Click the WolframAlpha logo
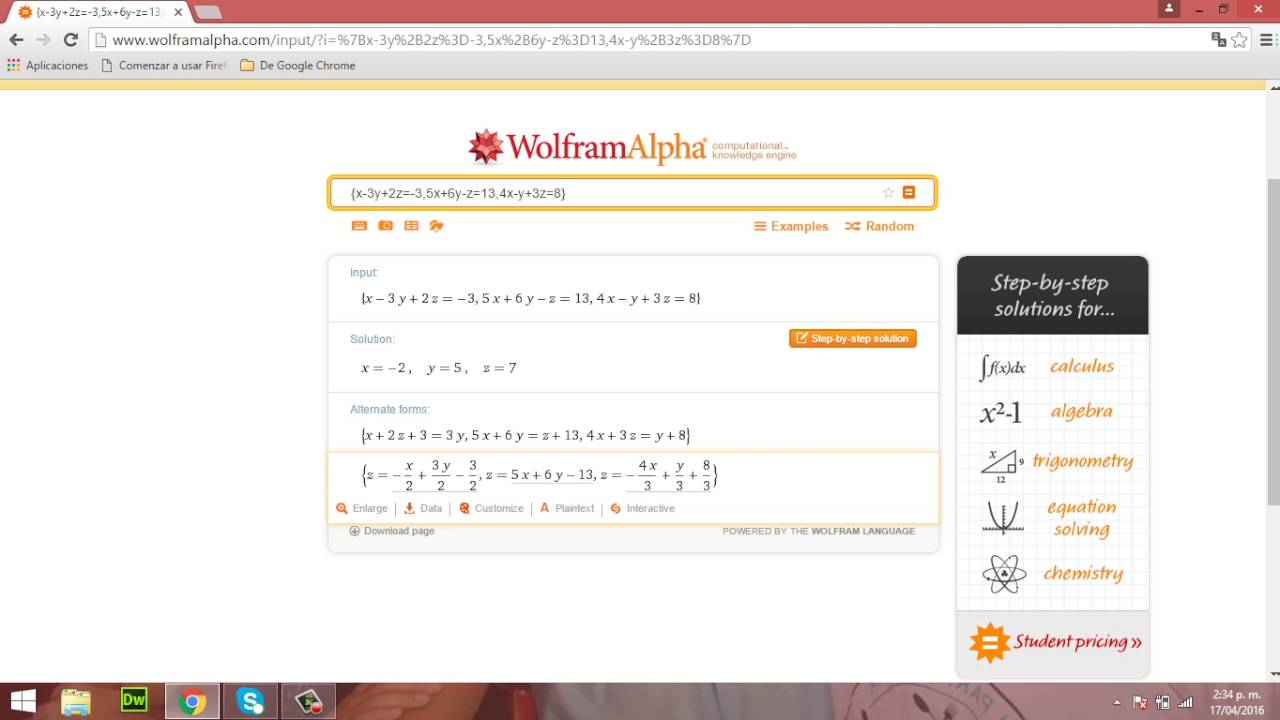Image resolution: width=1280 pixels, height=720 pixels. click(x=632, y=148)
